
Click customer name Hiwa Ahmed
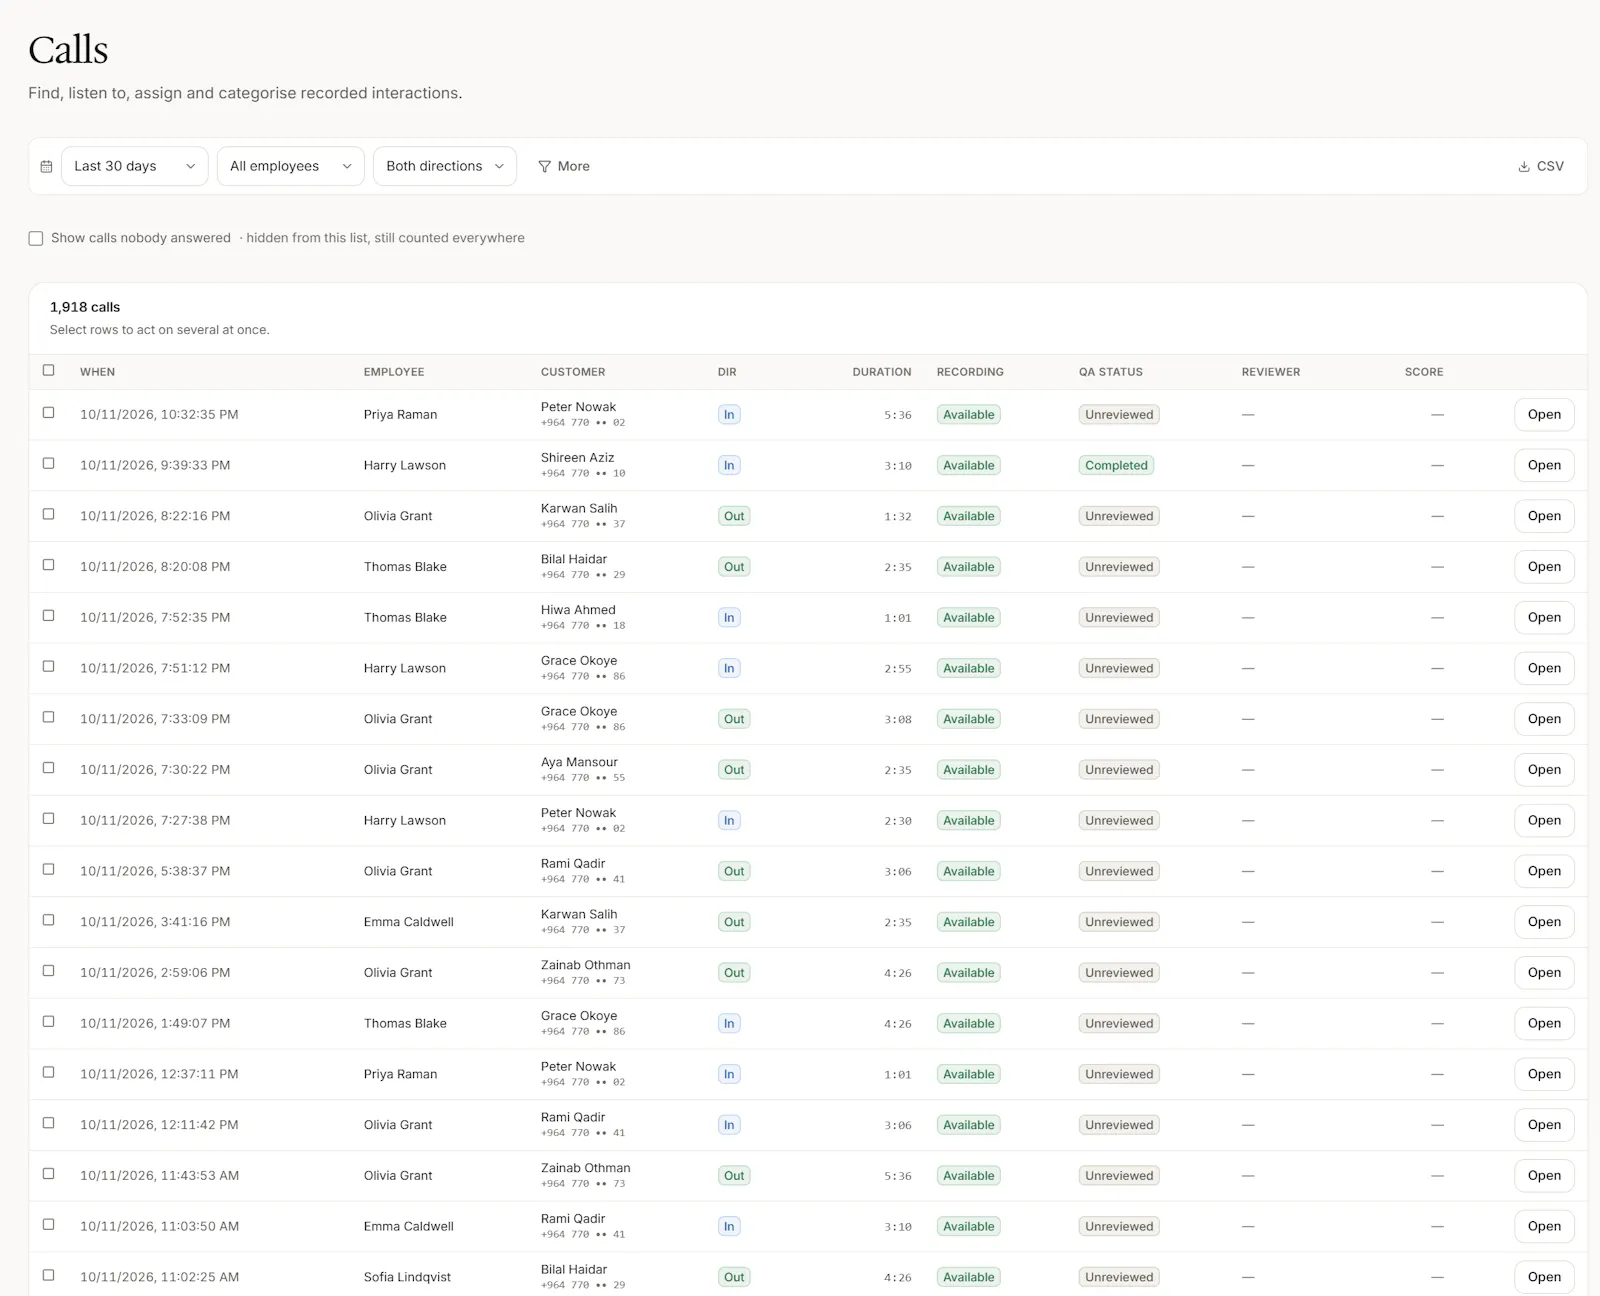(x=578, y=610)
